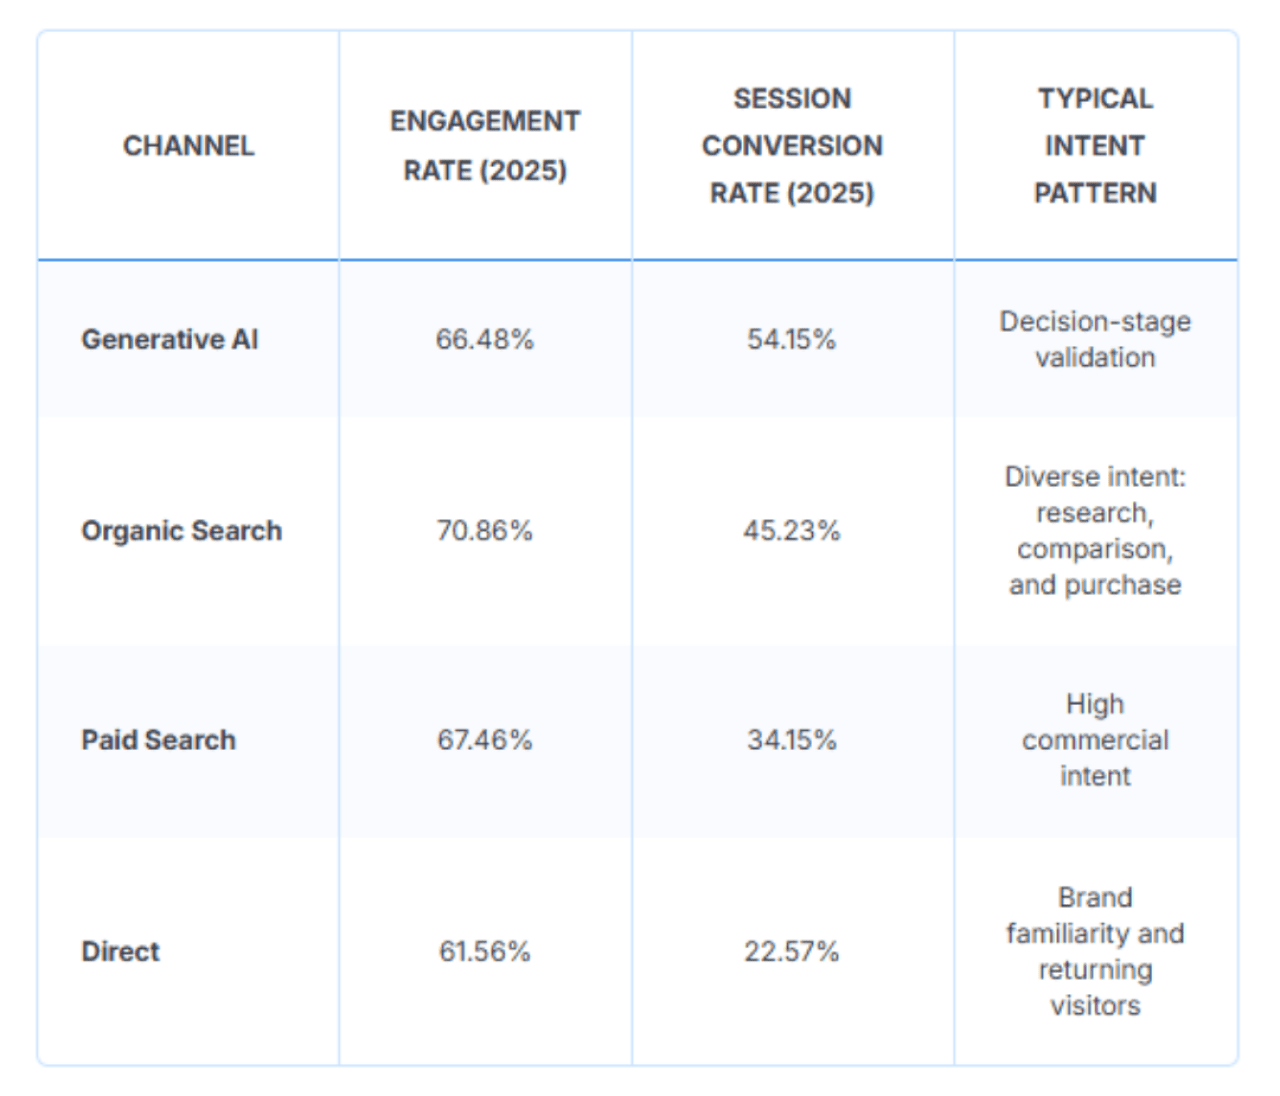Select the TYPICAL INTENT PATTERN header
The width and height of the screenshot is (1280, 1096).
(x=1095, y=146)
